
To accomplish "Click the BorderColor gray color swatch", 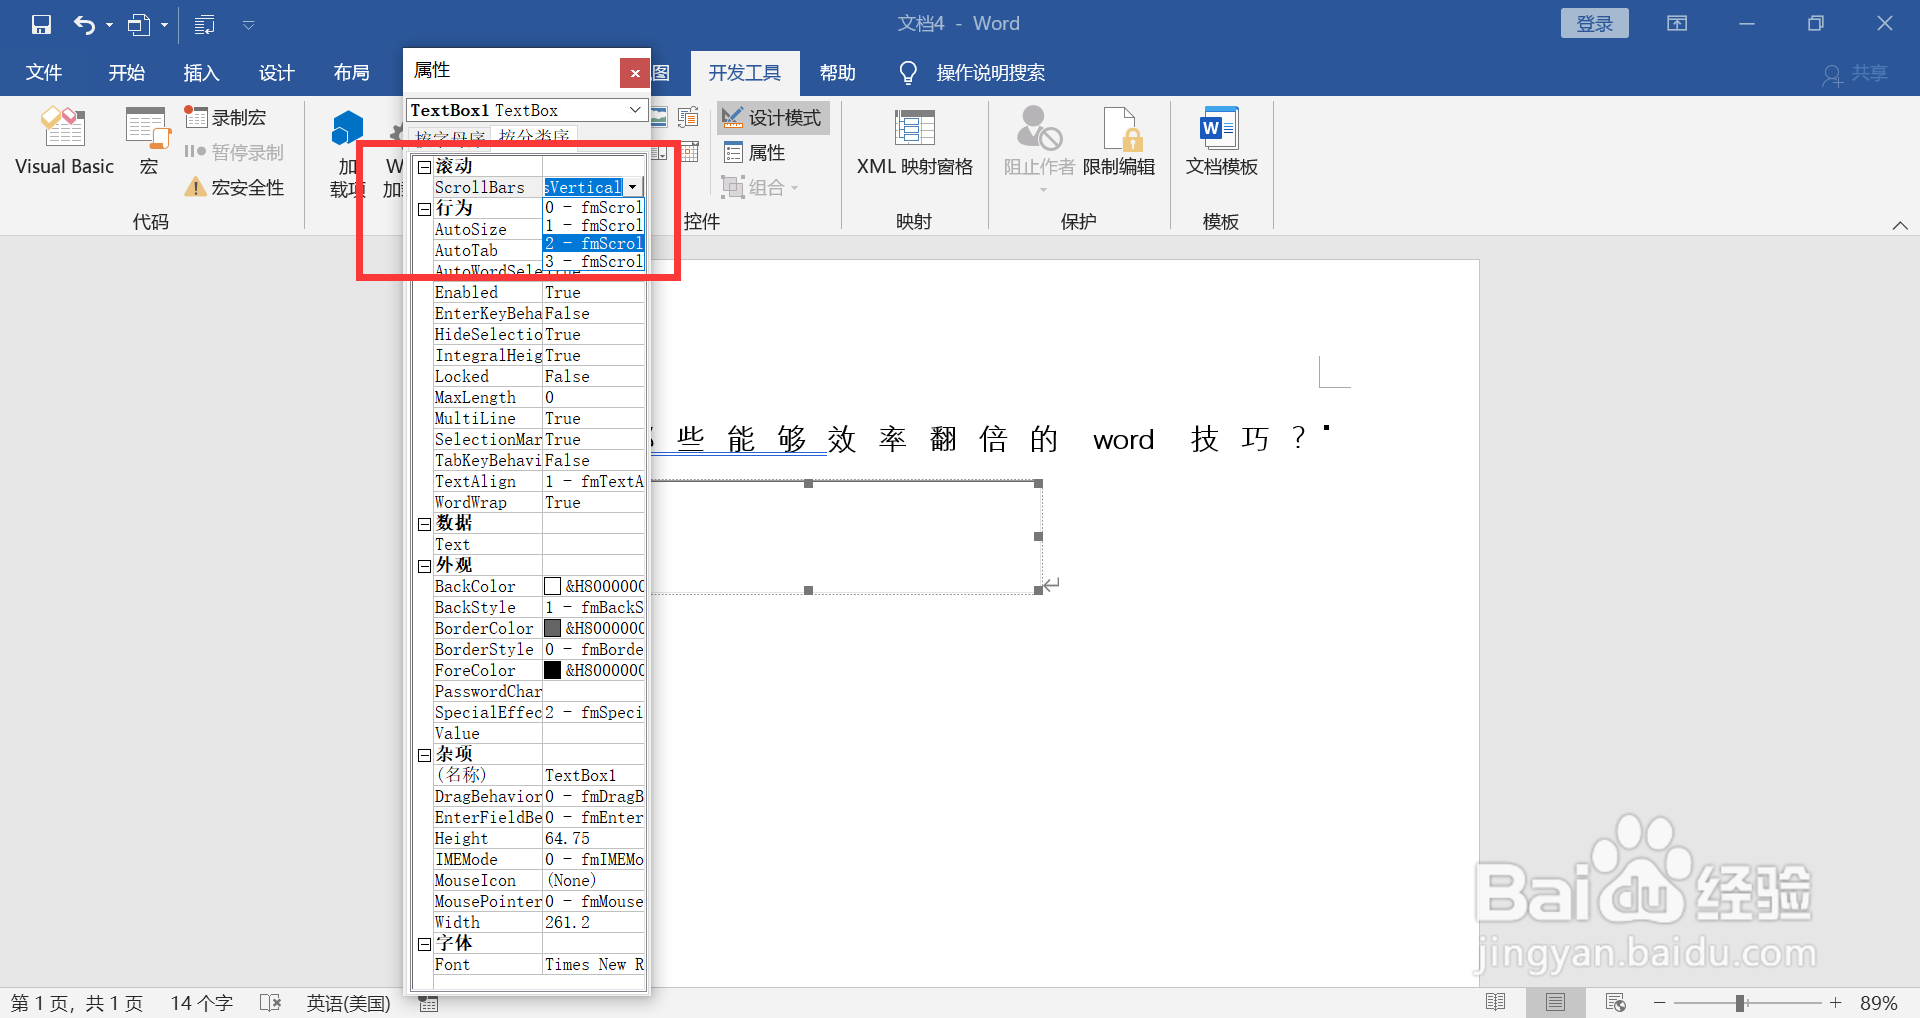I will point(552,628).
